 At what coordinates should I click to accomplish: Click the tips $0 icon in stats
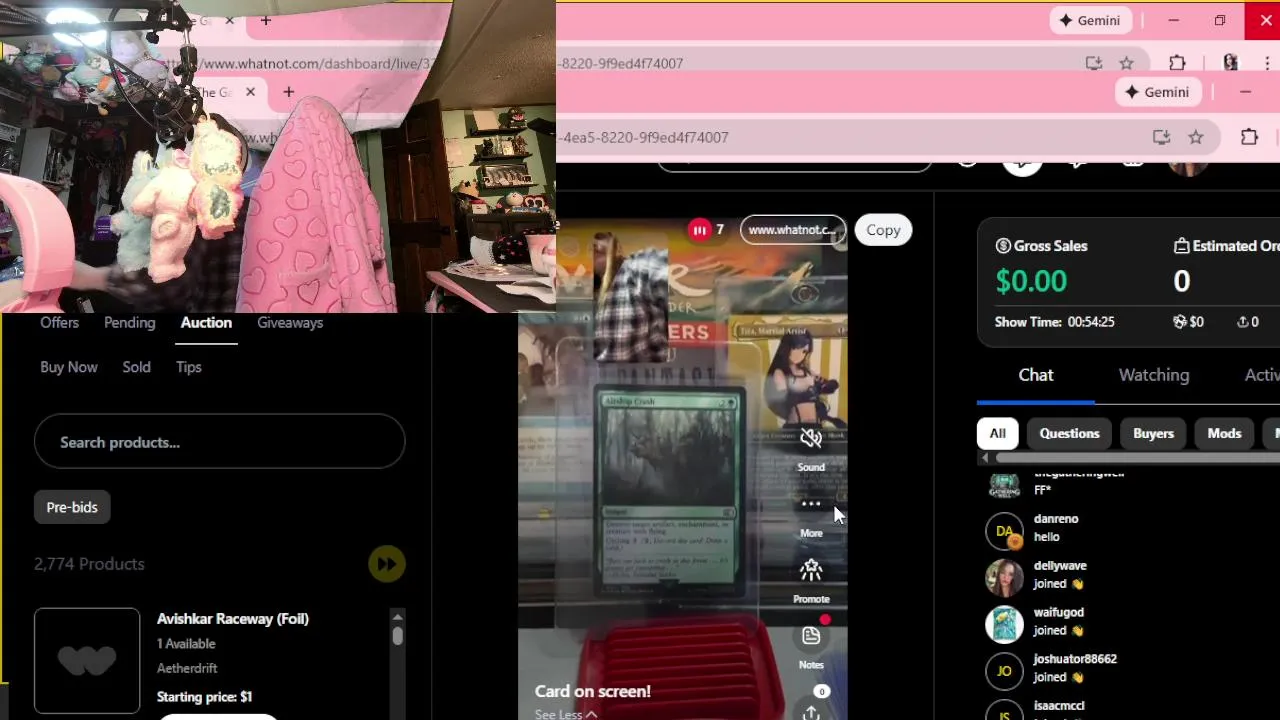pyautogui.click(x=1180, y=322)
